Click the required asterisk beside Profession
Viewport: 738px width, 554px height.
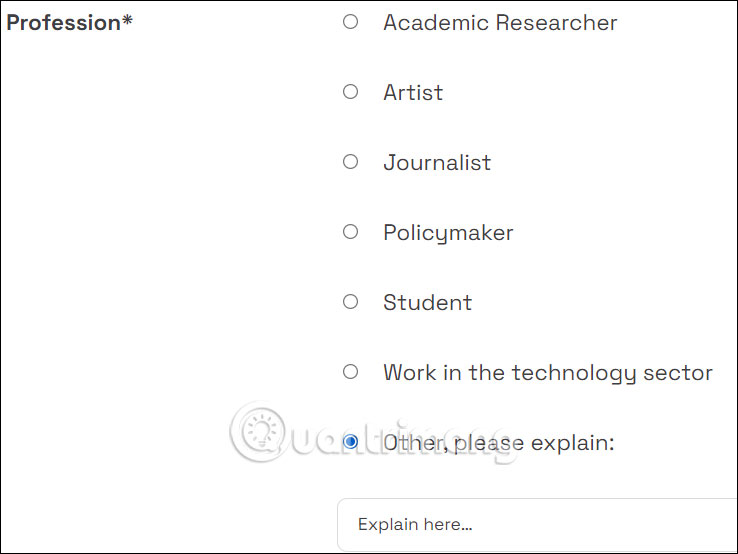click(127, 22)
